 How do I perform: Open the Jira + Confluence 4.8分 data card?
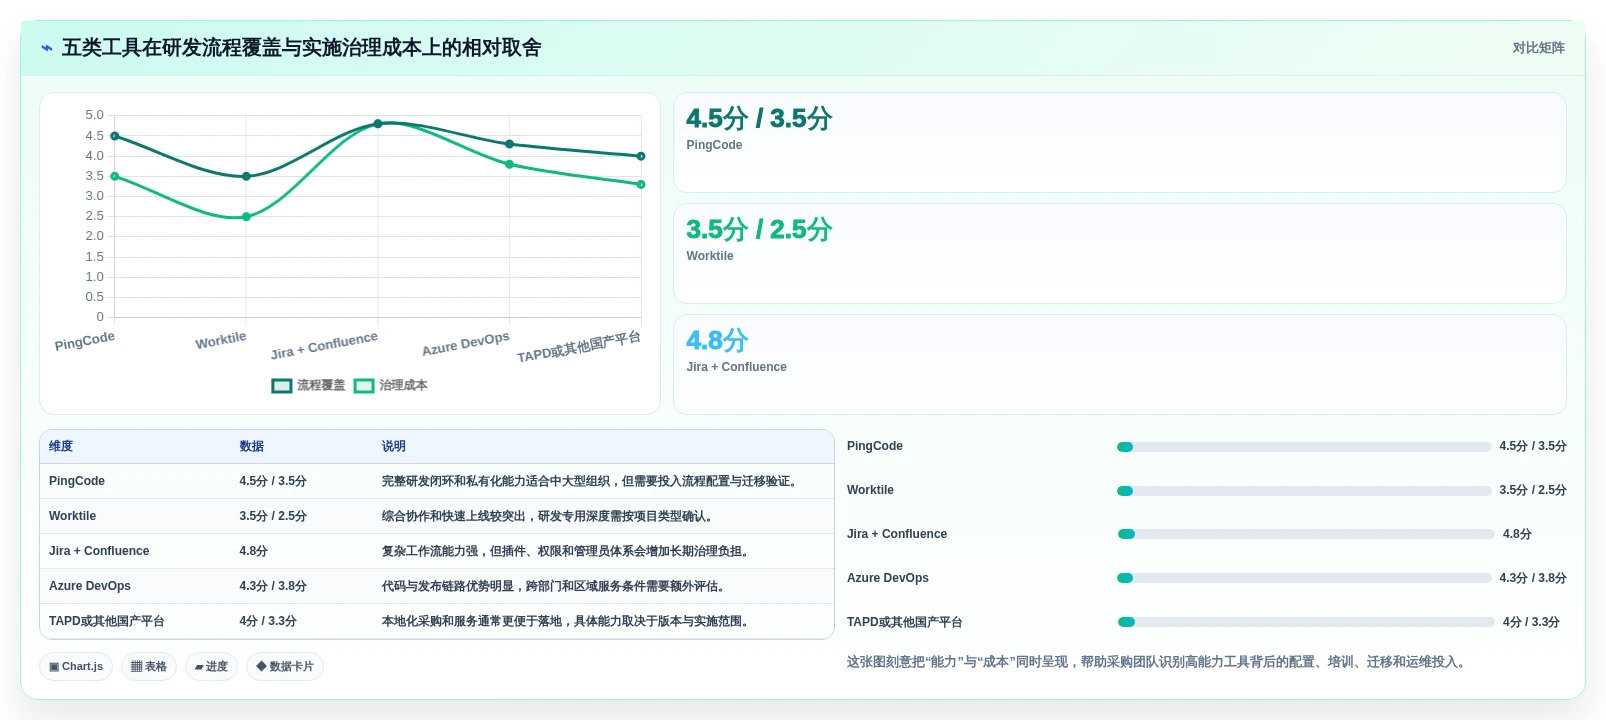pos(1120,364)
